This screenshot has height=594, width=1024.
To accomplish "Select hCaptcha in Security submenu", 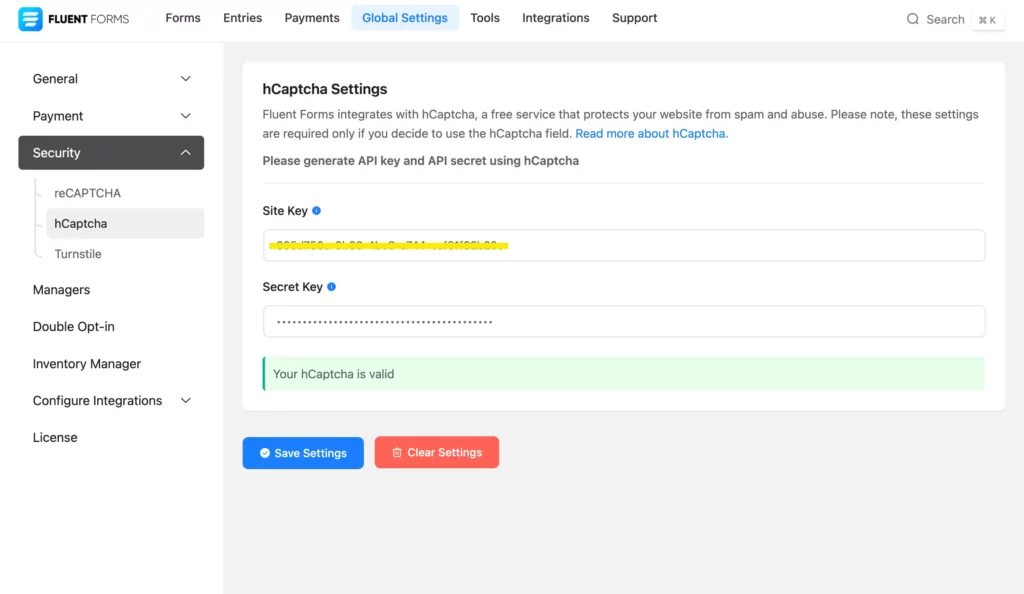I will [125, 223].
